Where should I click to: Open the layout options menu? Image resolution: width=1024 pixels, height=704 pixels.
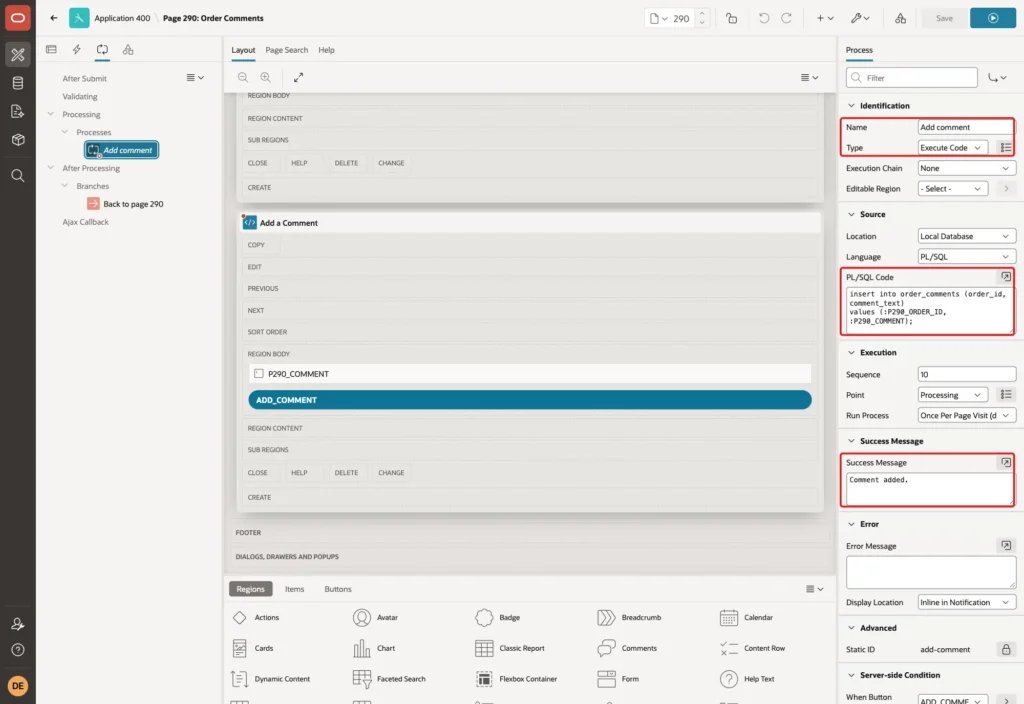809,77
